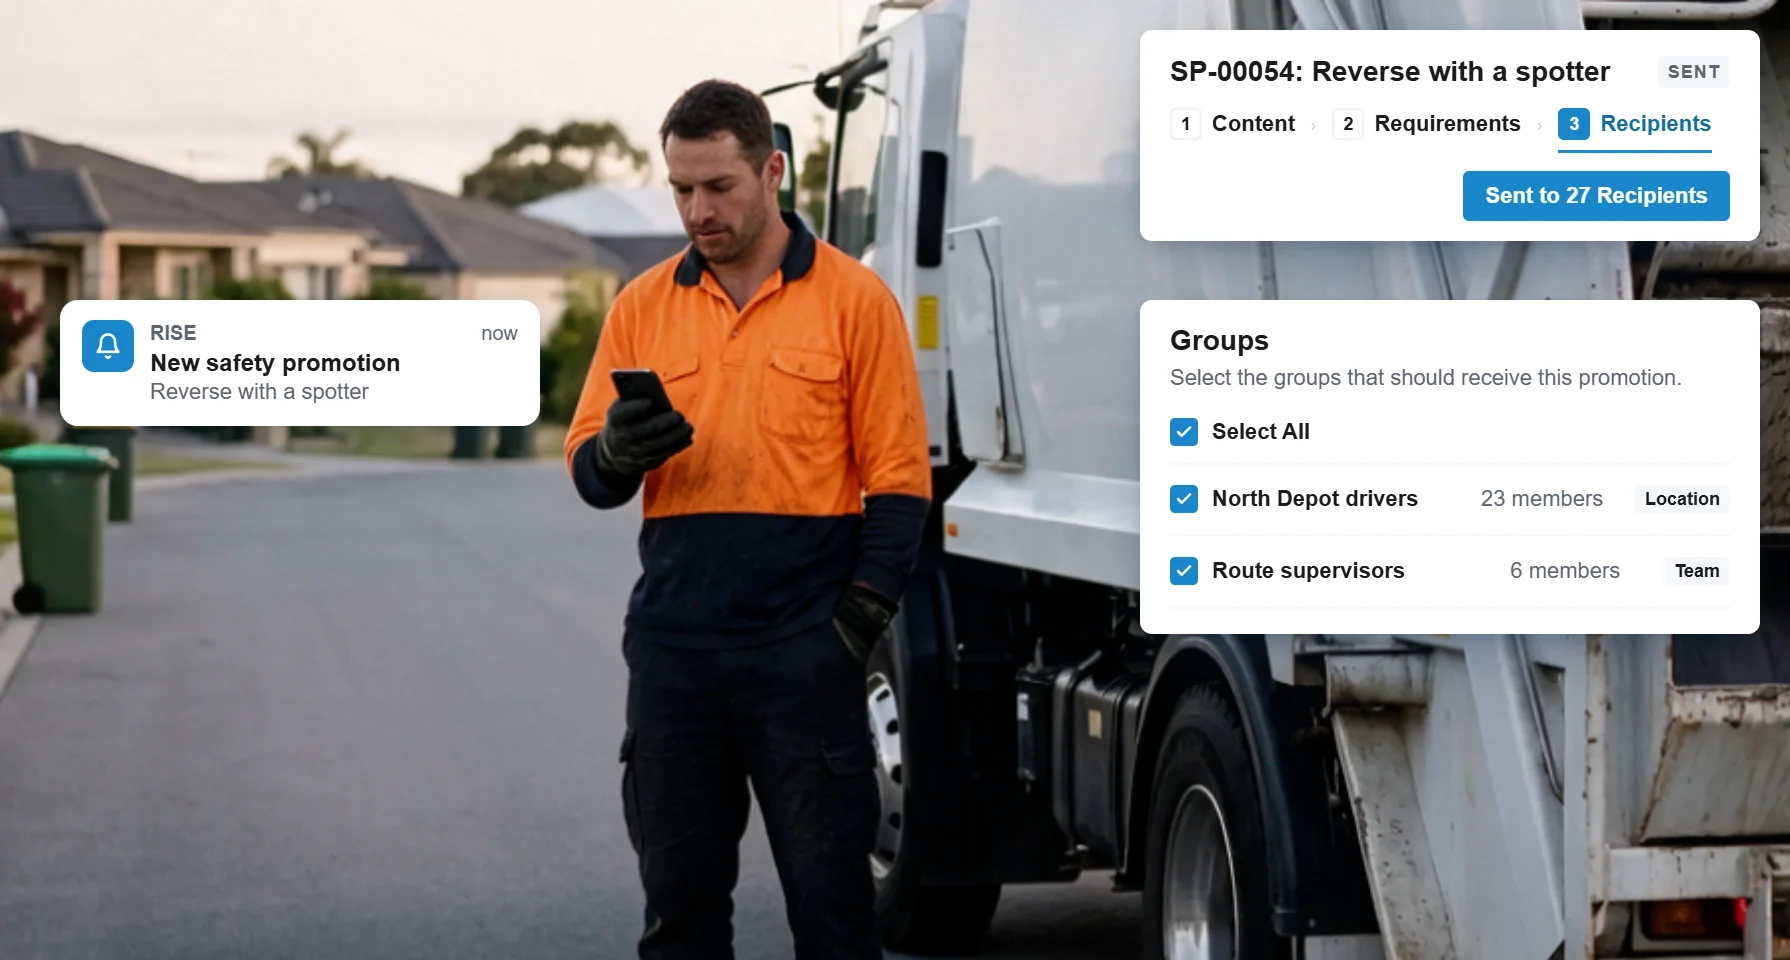Click the 'Reverse with a spotter' notification subtitle

coord(259,392)
